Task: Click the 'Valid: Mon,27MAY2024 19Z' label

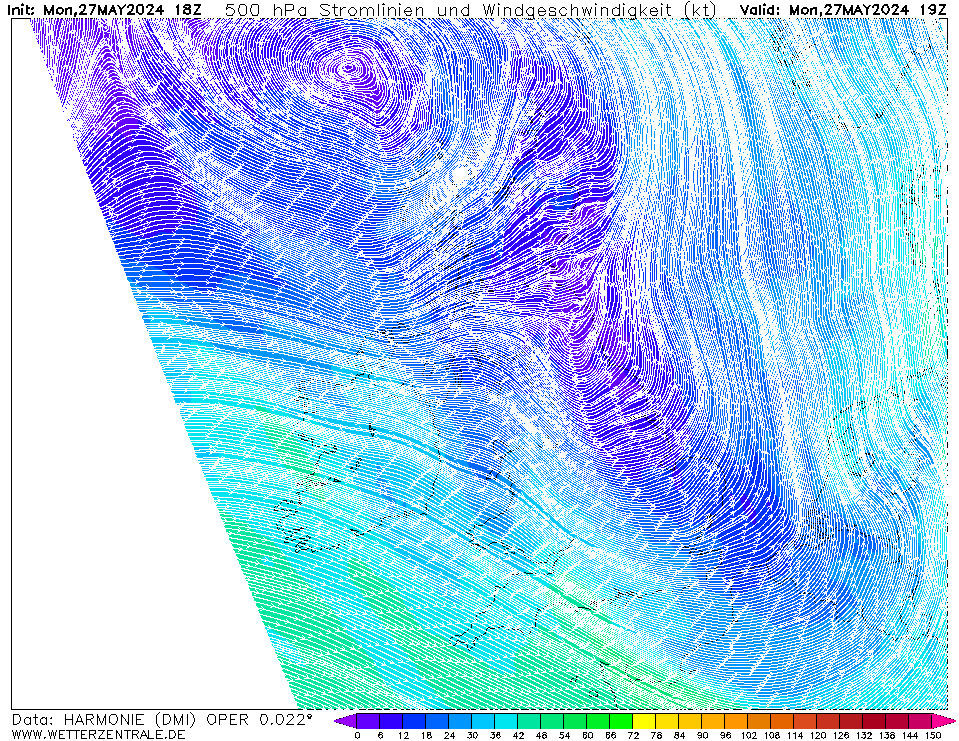Action: [843, 10]
